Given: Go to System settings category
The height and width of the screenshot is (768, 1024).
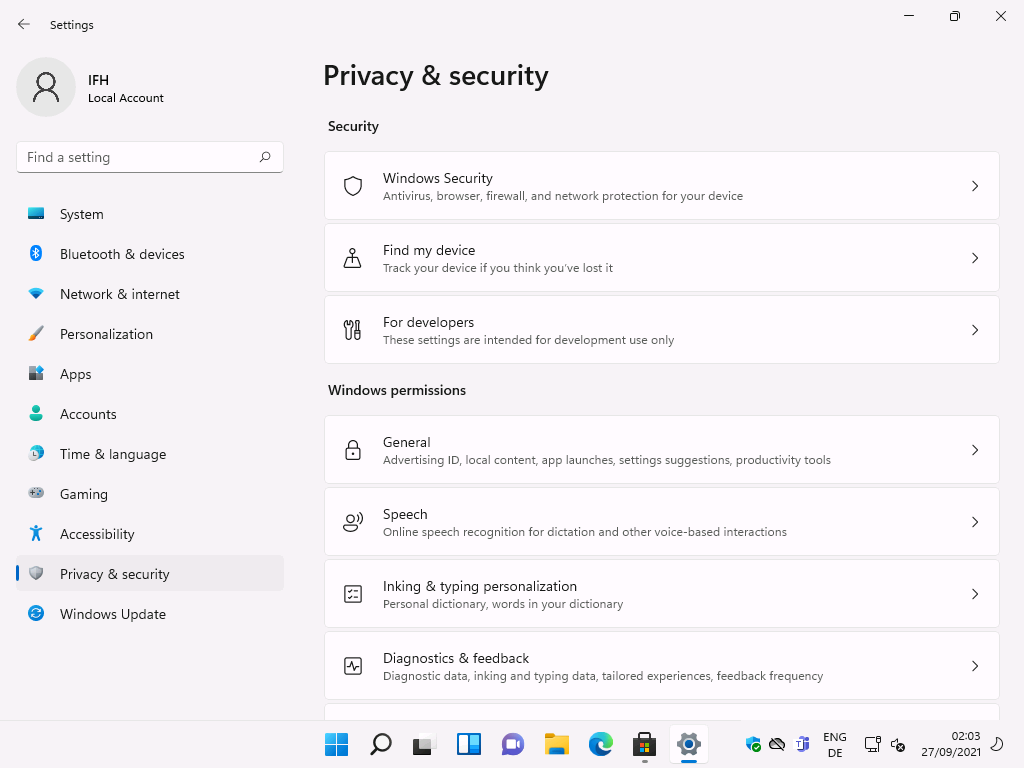Looking at the screenshot, I should pos(150,214).
